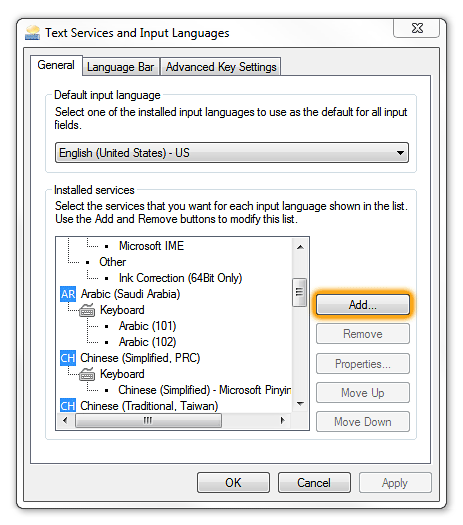Click the AR Arabic language badge icon
The height and width of the screenshot is (525, 463).
(68, 294)
